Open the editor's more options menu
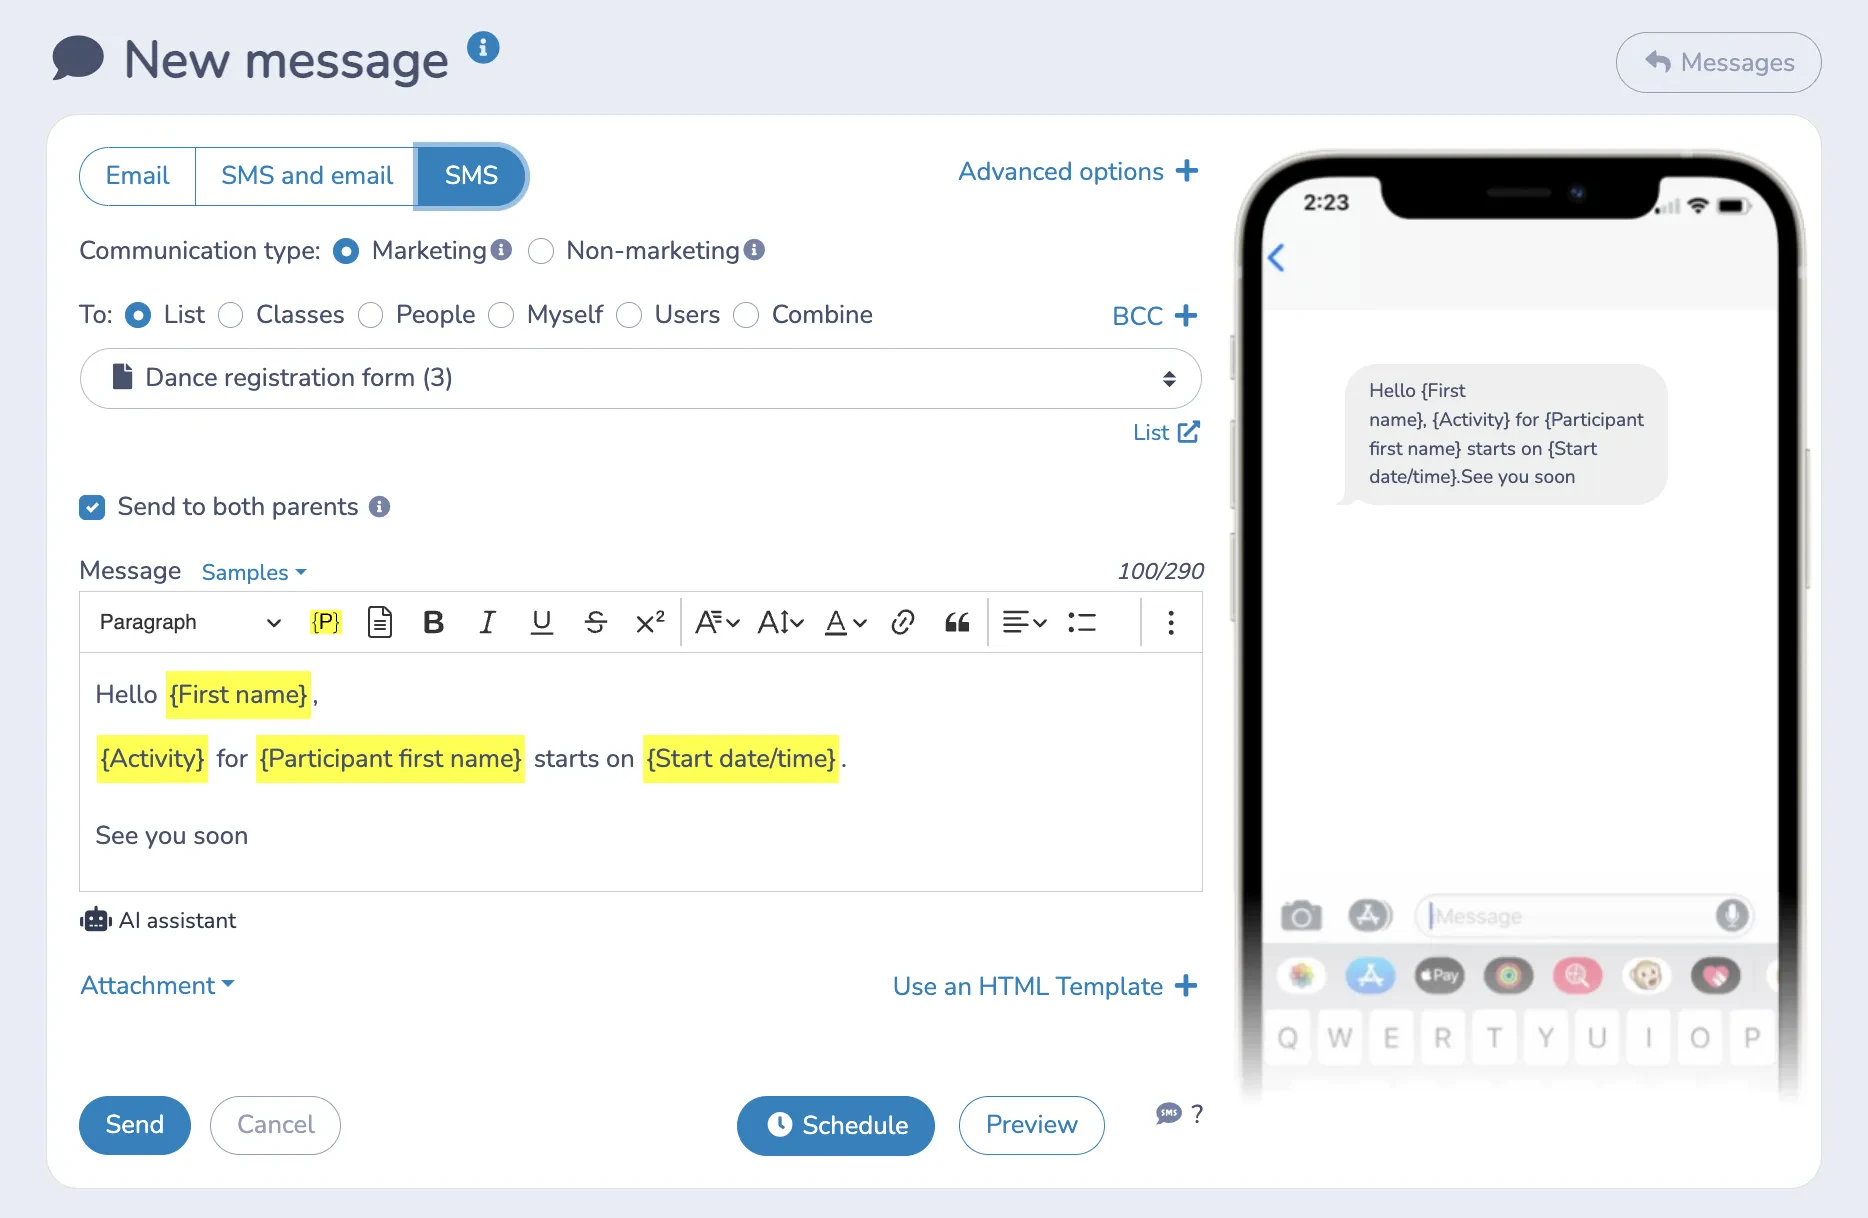 (1171, 622)
